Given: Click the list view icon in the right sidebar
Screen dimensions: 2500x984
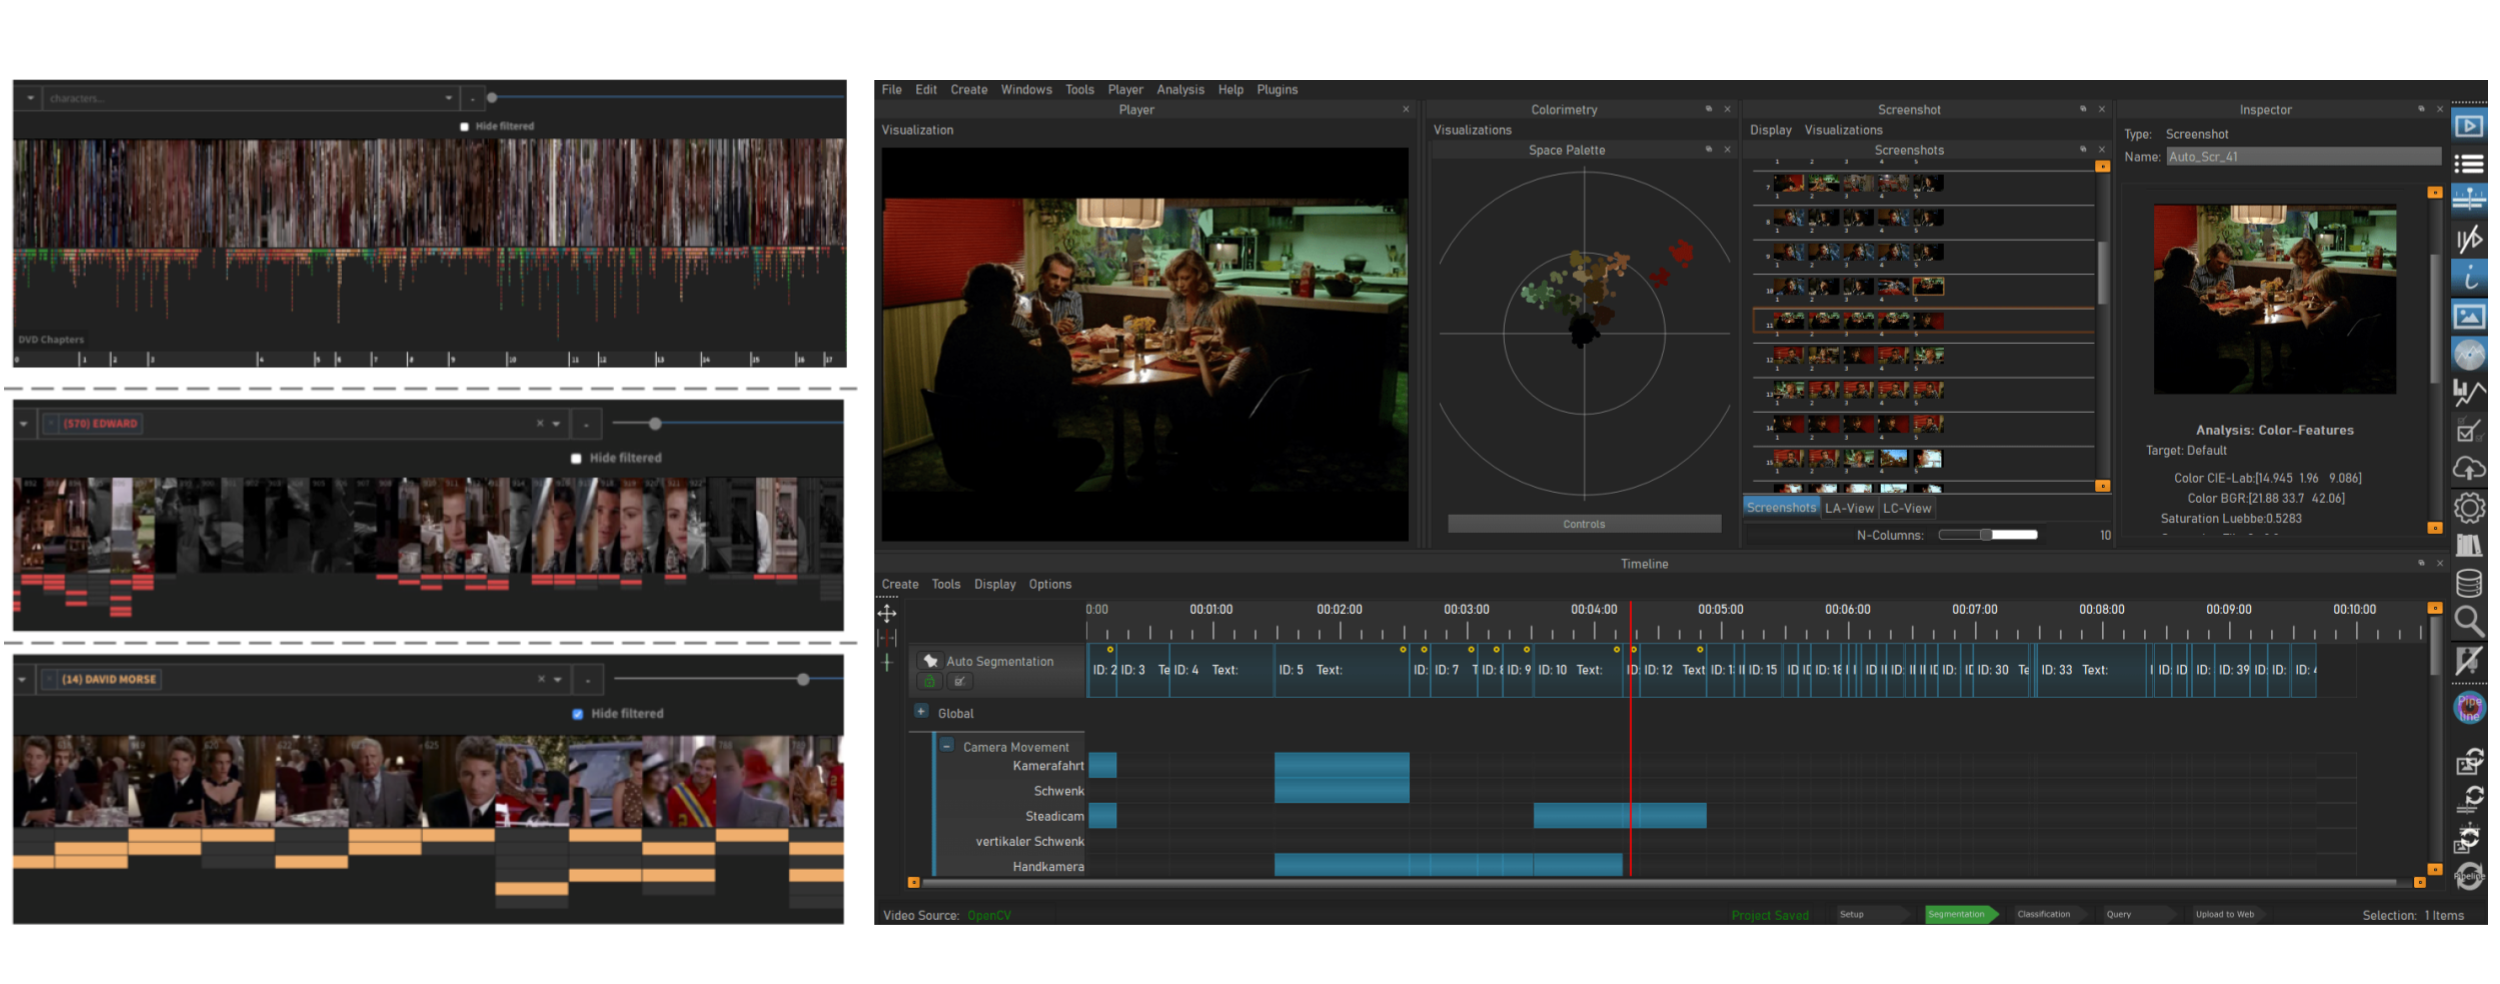Looking at the screenshot, I should tap(2469, 164).
